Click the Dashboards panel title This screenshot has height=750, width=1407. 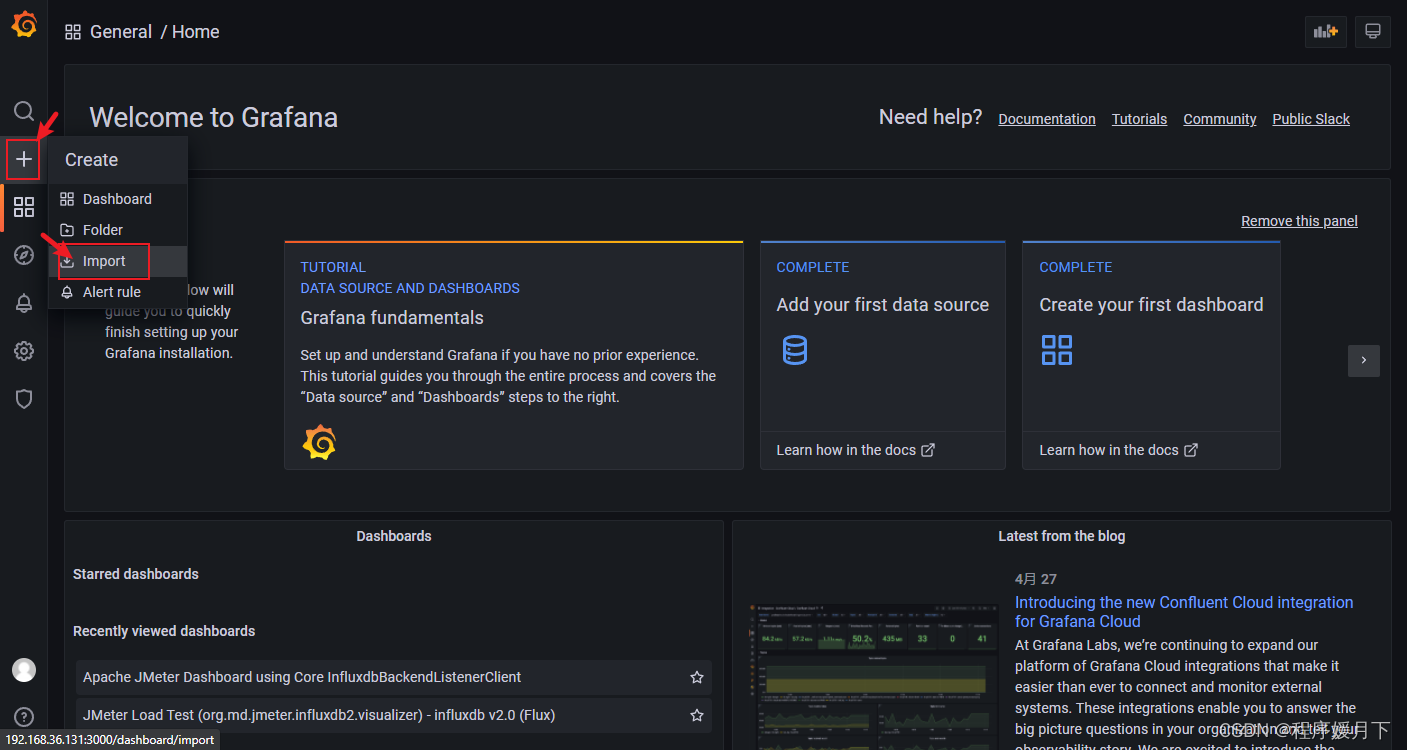(x=394, y=536)
